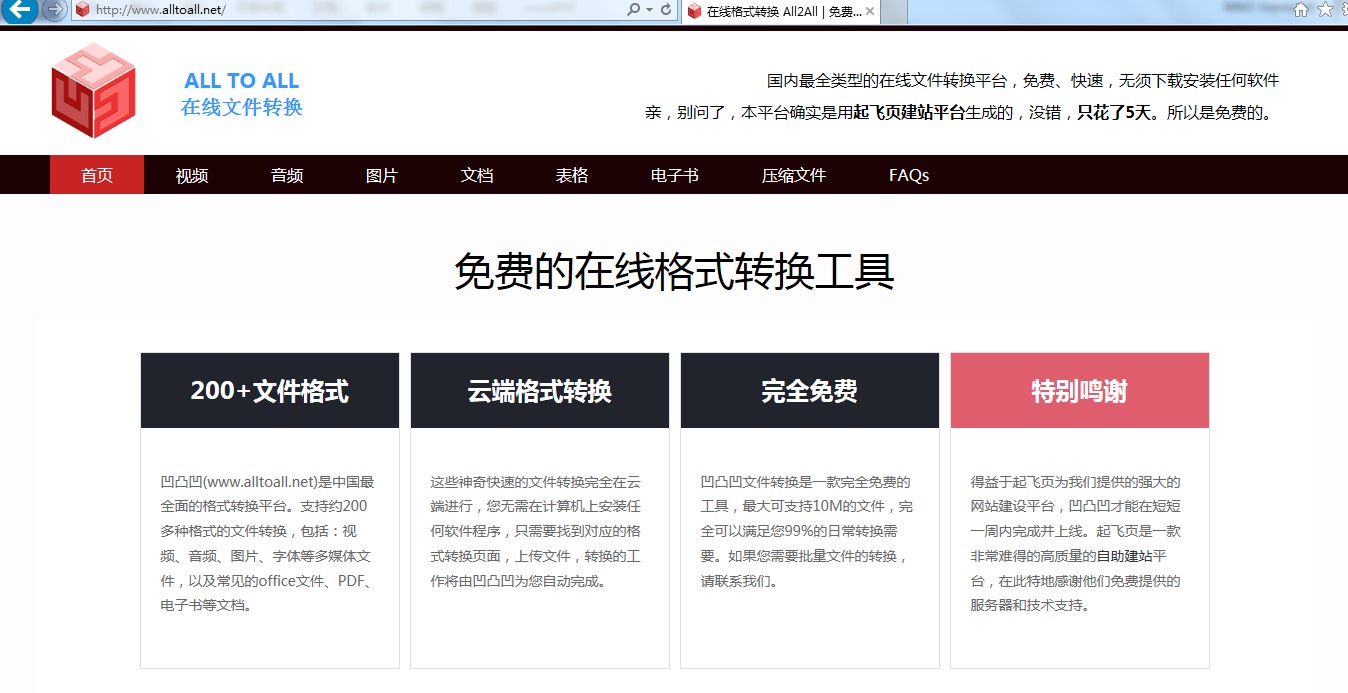
Task: Open Favorites using the star icon
Action: pyautogui.click(x=1325, y=9)
